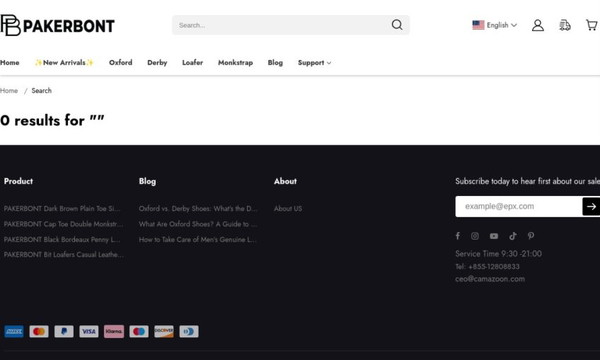Click the Home breadcrumb link
Viewport: 600px width, 360px height.
[x=9, y=91]
